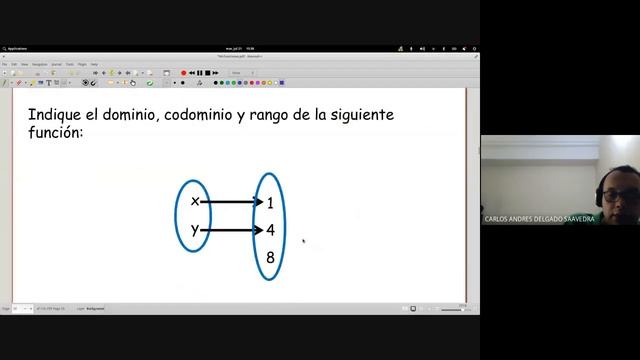
Task: Toggle the fill shape icon
Action: tap(200, 83)
